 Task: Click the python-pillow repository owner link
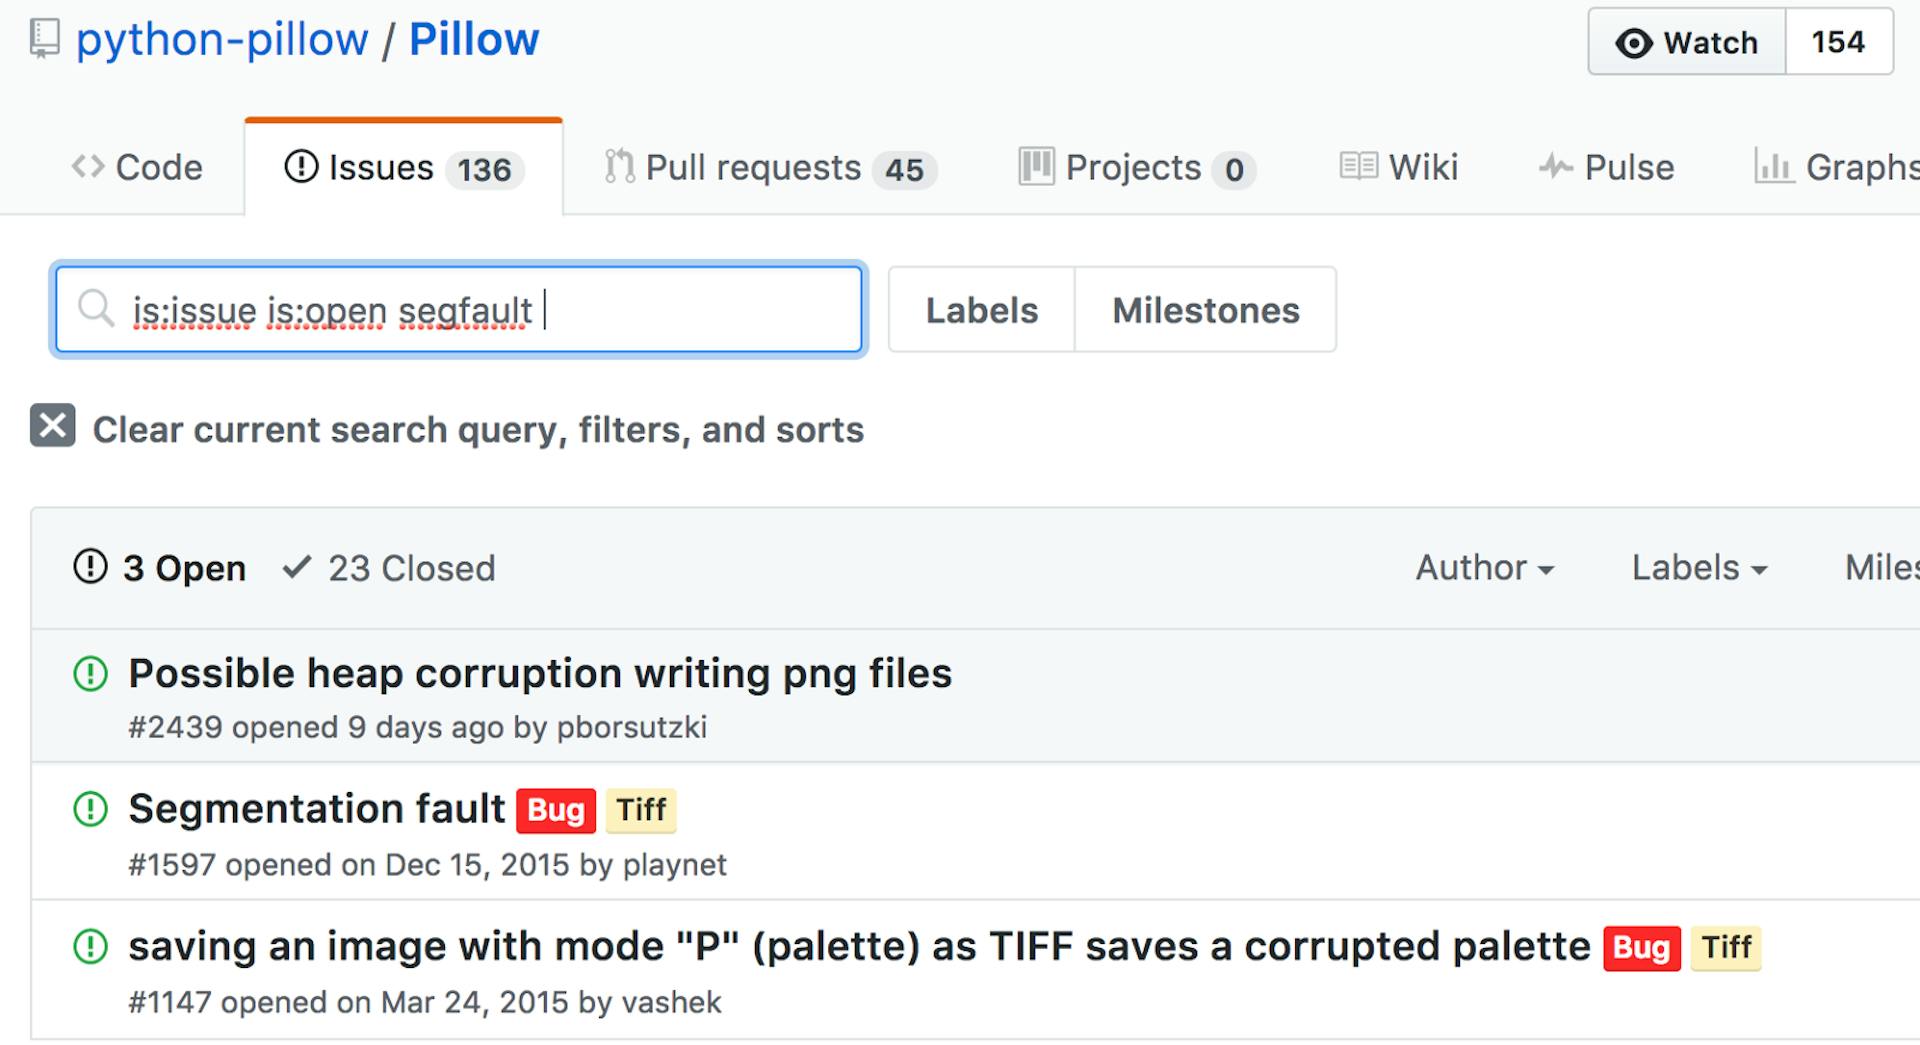coord(223,38)
